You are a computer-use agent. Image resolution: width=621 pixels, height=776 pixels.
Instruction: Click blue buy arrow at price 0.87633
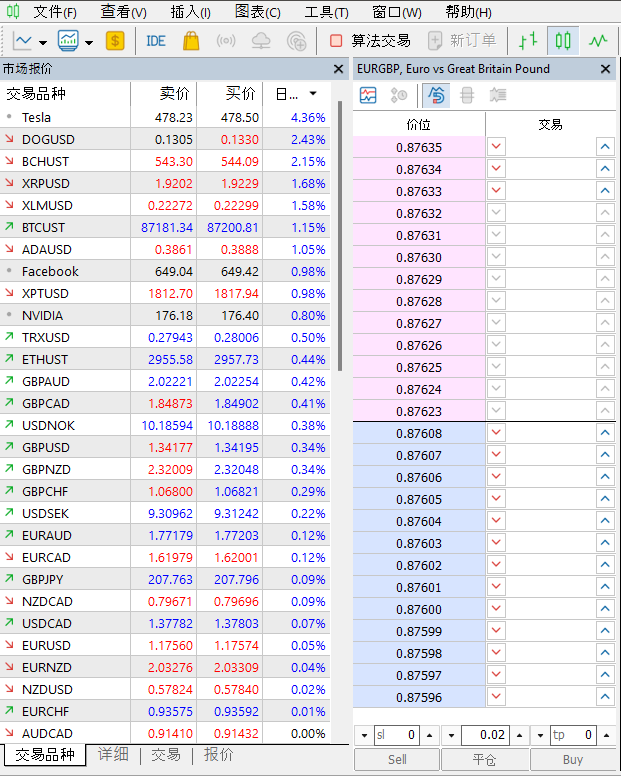pyautogui.click(x=605, y=191)
